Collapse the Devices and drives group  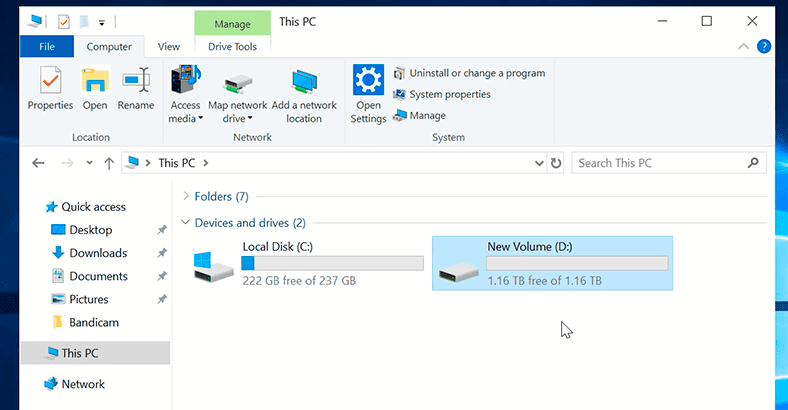point(185,222)
